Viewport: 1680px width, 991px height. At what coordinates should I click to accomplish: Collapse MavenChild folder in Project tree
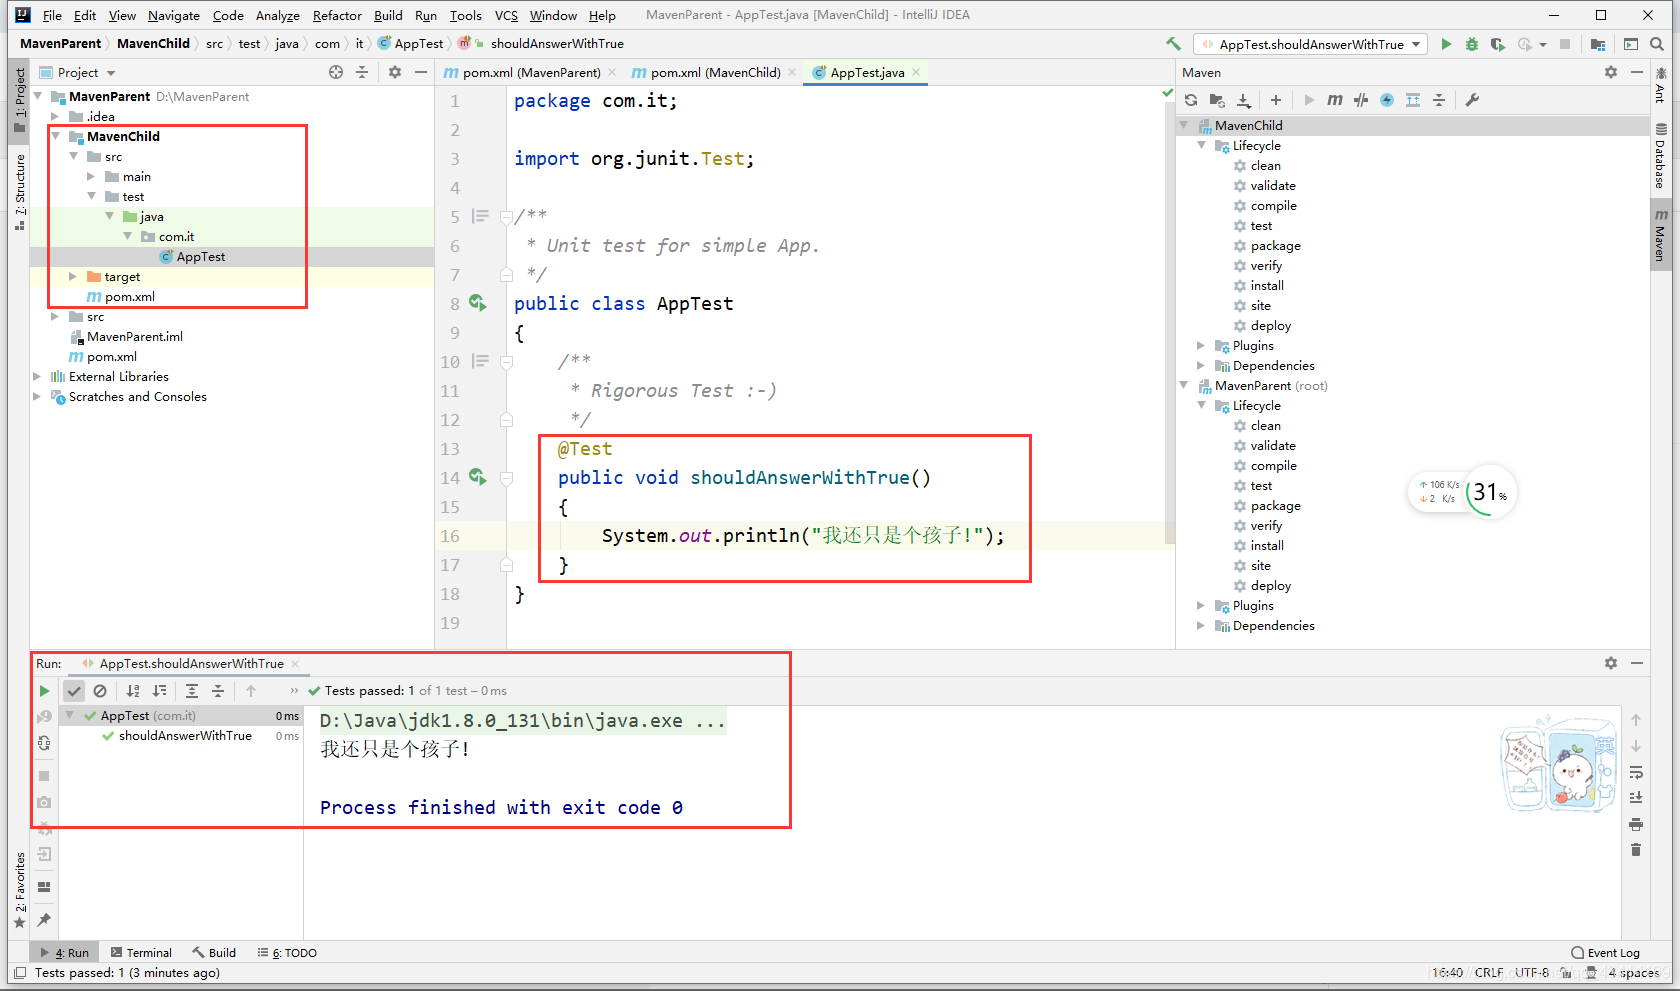[56, 136]
